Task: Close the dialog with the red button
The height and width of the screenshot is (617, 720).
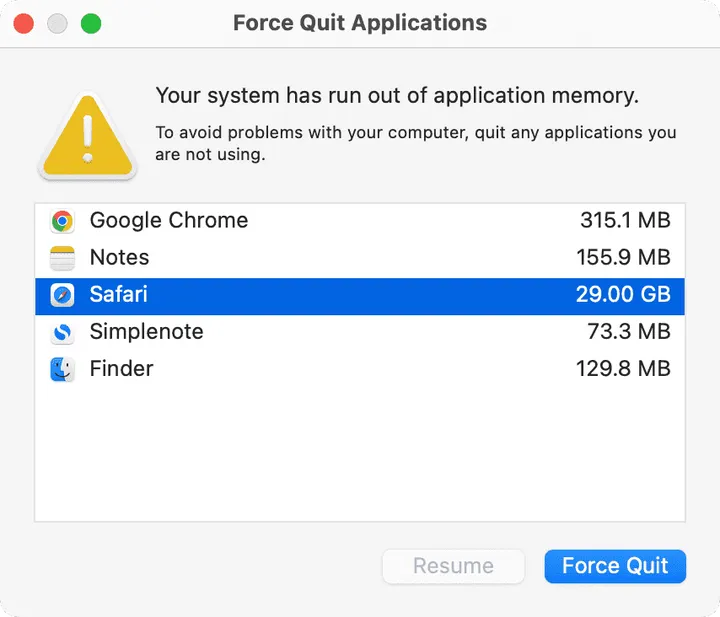Action: coord(23,23)
